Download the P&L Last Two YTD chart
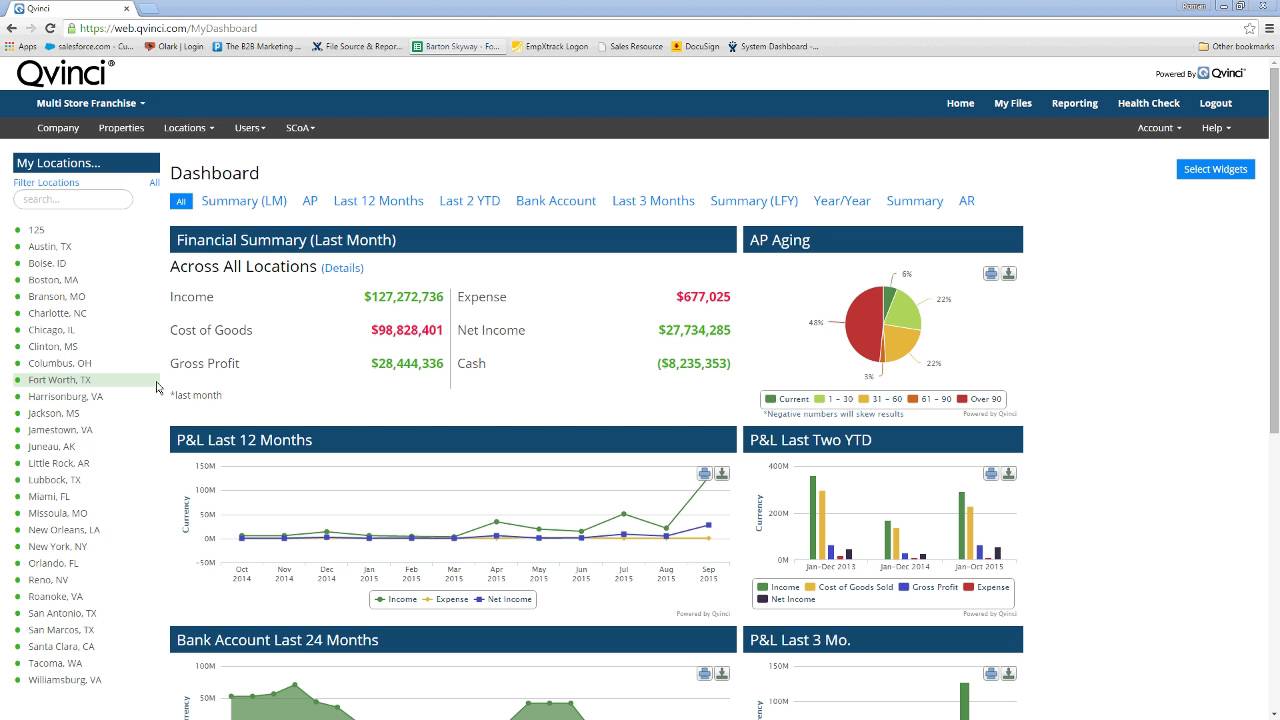Image resolution: width=1280 pixels, height=720 pixels. tap(1009, 473)
